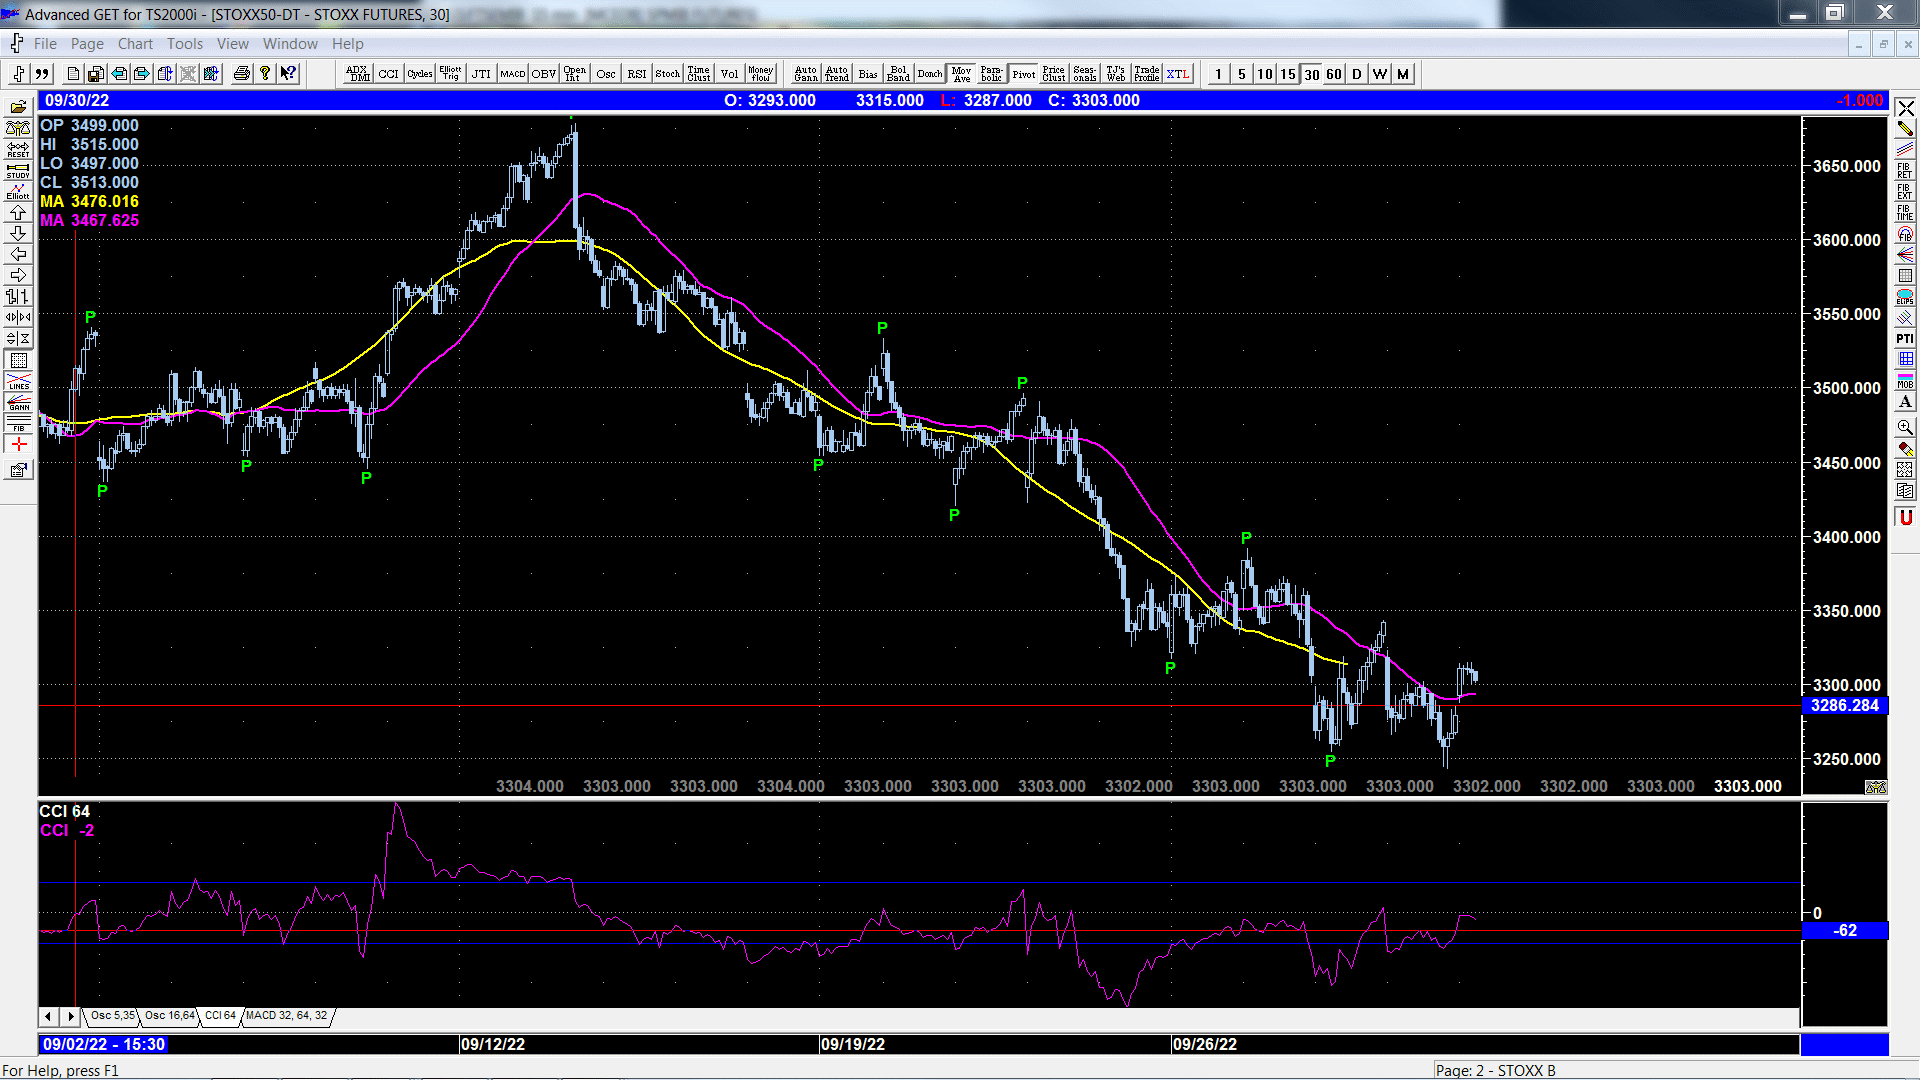Select the FIB RET retracement tool
Viewport: 1920px width, 1080px height.
(1905, 171)
